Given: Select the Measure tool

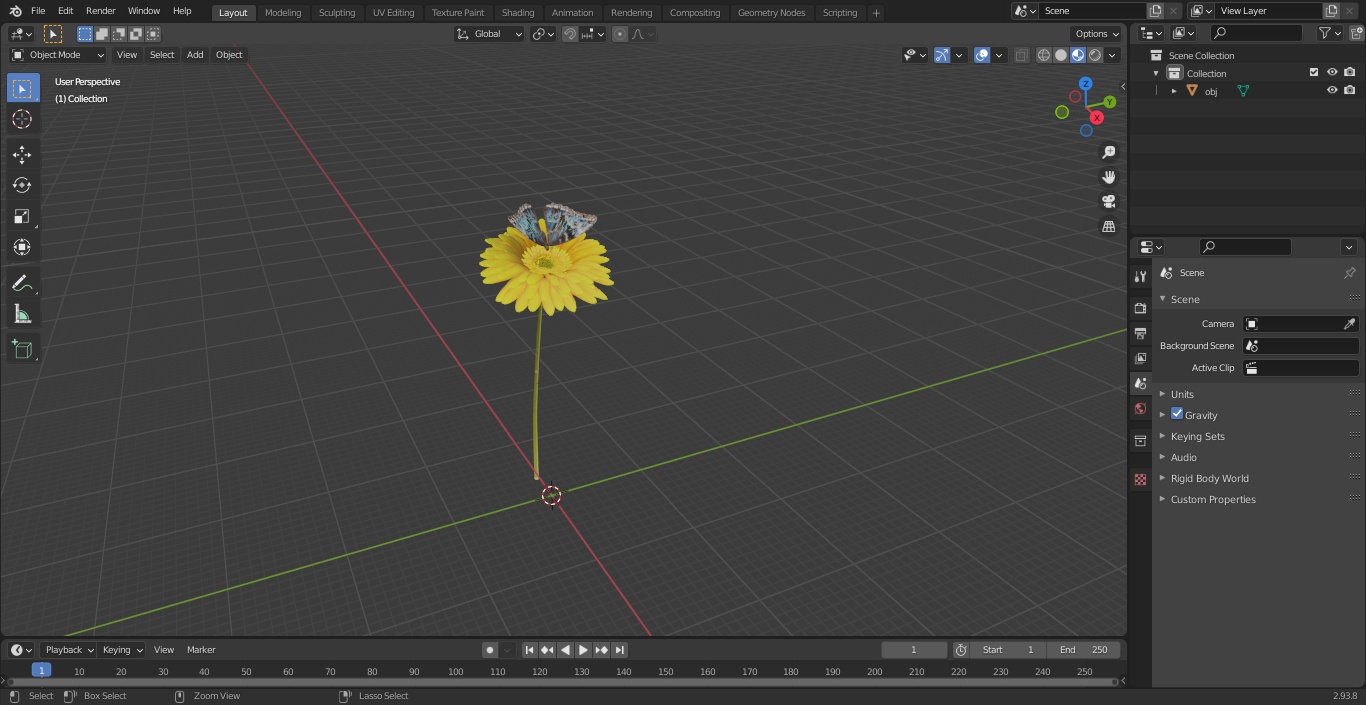Looking at the screenshot, I should click(x=22, y=315).
